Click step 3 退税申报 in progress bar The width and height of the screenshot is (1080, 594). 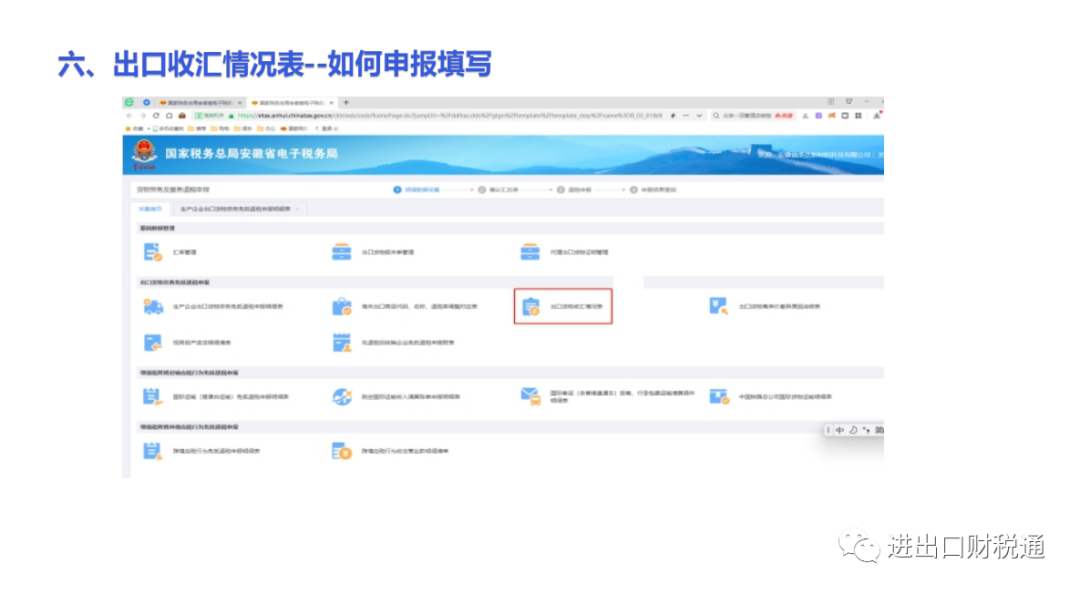pyautogui.click(x=574, y=190)
